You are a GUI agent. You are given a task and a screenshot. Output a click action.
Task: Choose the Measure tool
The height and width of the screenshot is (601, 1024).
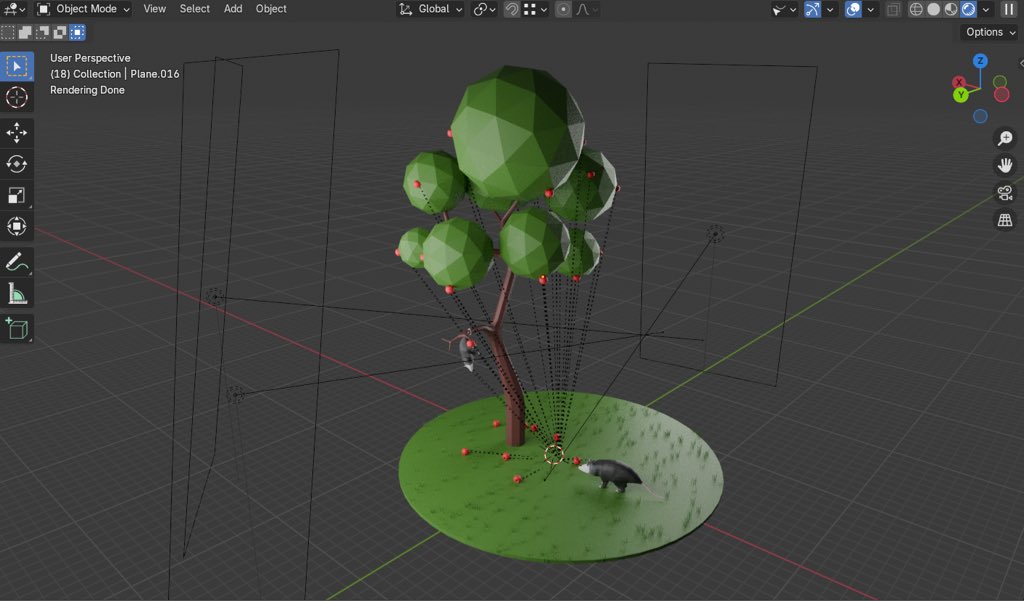click(16, 294)
